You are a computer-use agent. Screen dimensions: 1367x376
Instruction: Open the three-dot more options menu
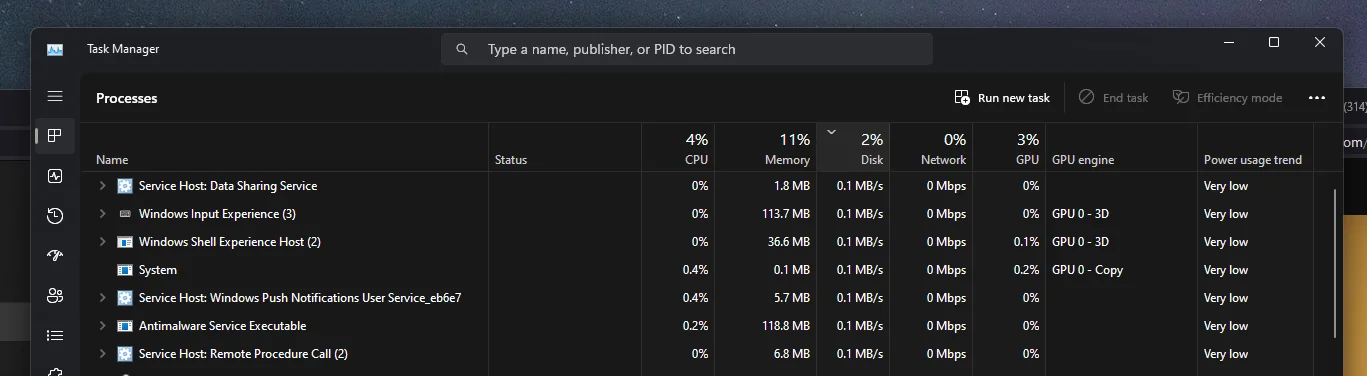point(1317,98)
